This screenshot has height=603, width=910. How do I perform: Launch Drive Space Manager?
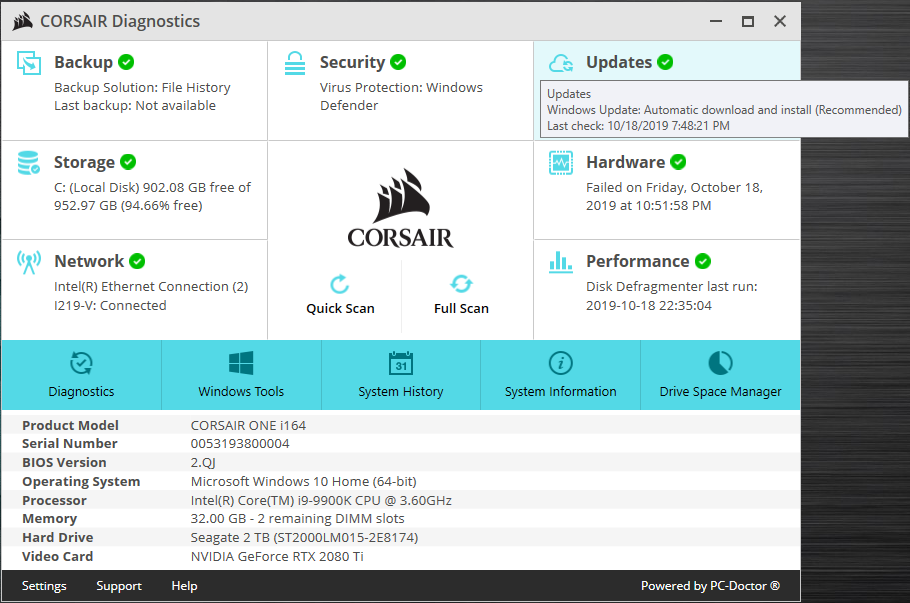(x=720, y=375)
